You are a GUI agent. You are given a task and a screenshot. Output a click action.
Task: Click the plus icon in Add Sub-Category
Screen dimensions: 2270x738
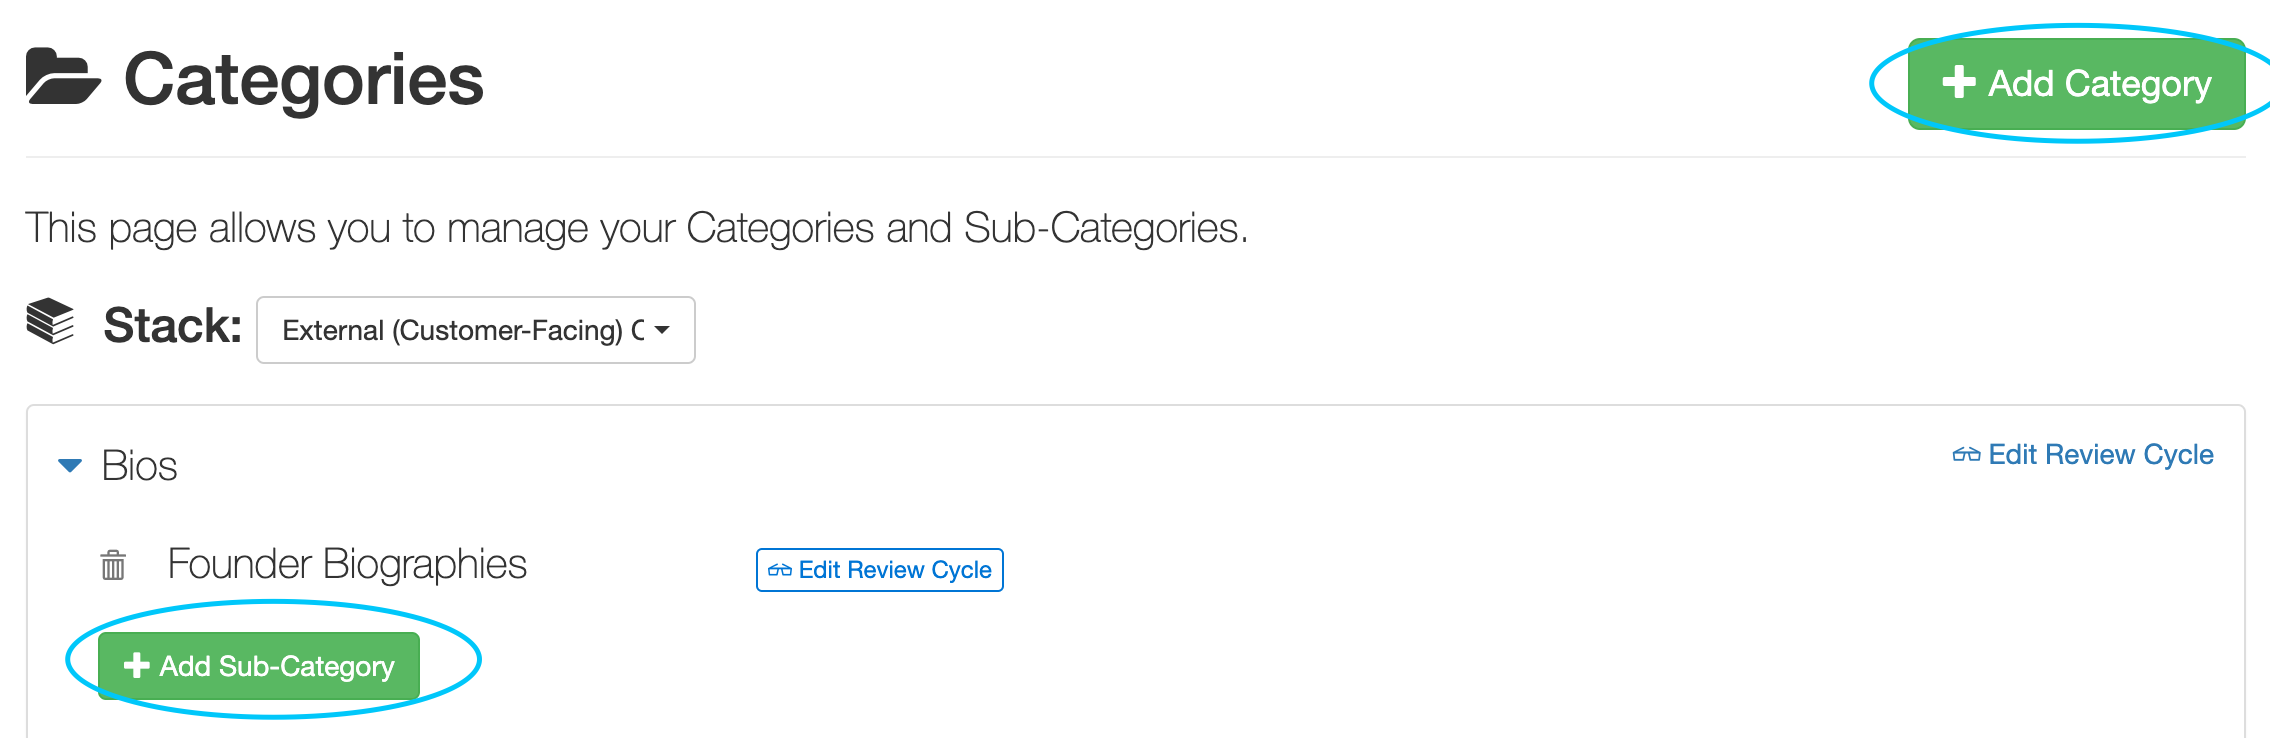[136, 666]
